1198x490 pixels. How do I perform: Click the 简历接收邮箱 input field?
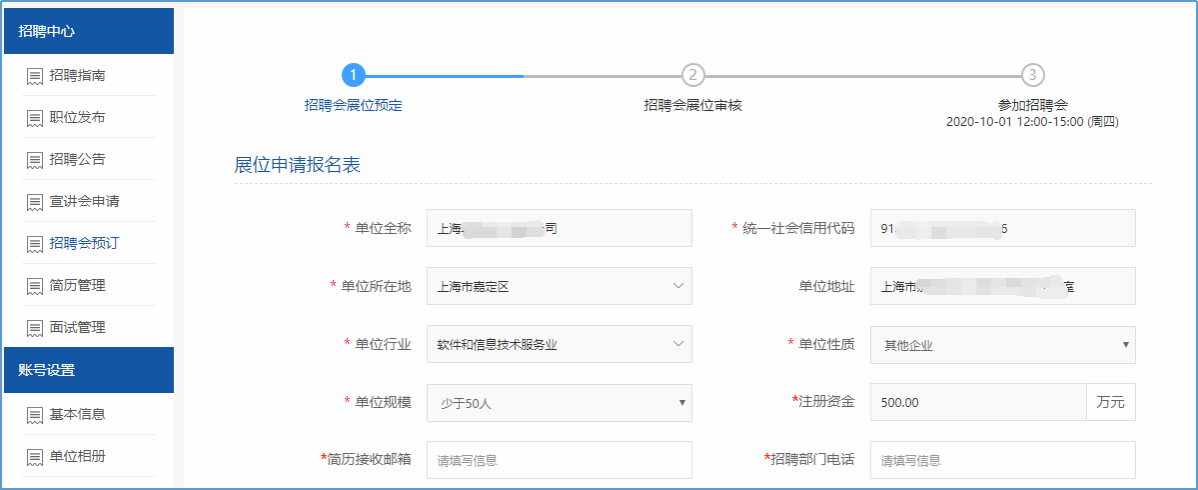click(559, 460)
